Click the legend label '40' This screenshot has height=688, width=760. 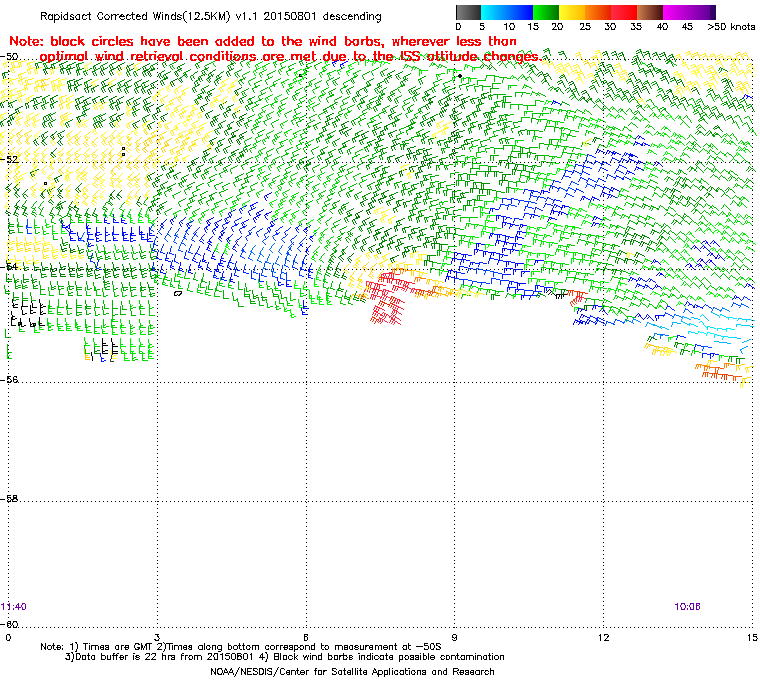[663, 27]
